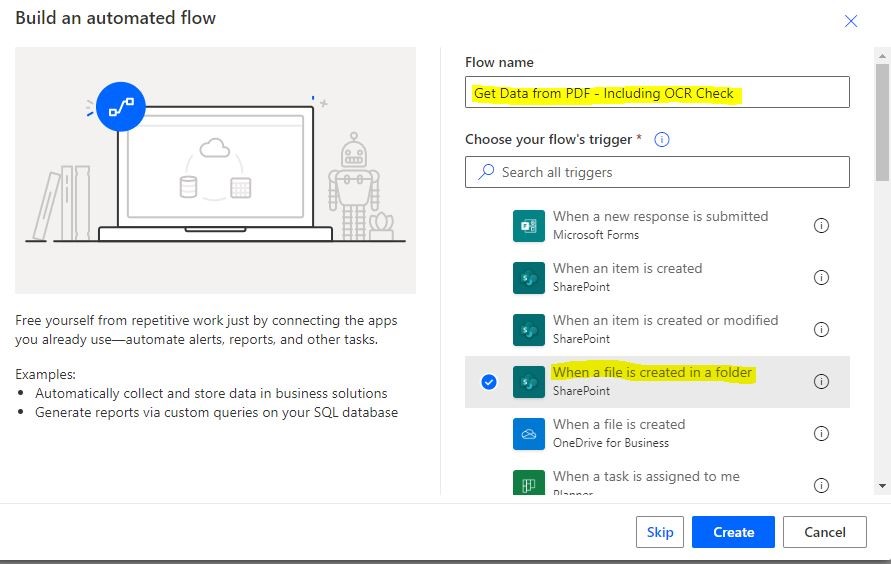This screenshot has width=891, height=564.
Task: Select When a task is assigned to me
Action: (657, 482)
